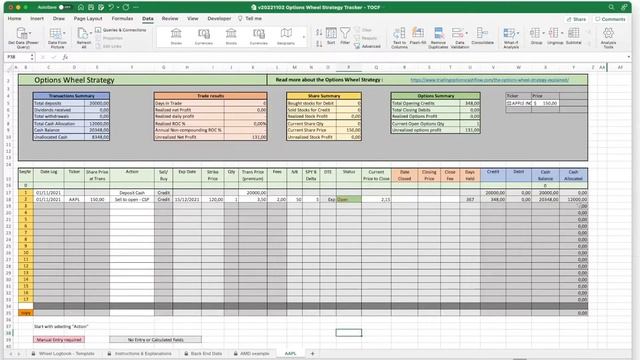Click the fx insert function icon
This screenshot has width=640, height=360.
click(x=65, y=57)
